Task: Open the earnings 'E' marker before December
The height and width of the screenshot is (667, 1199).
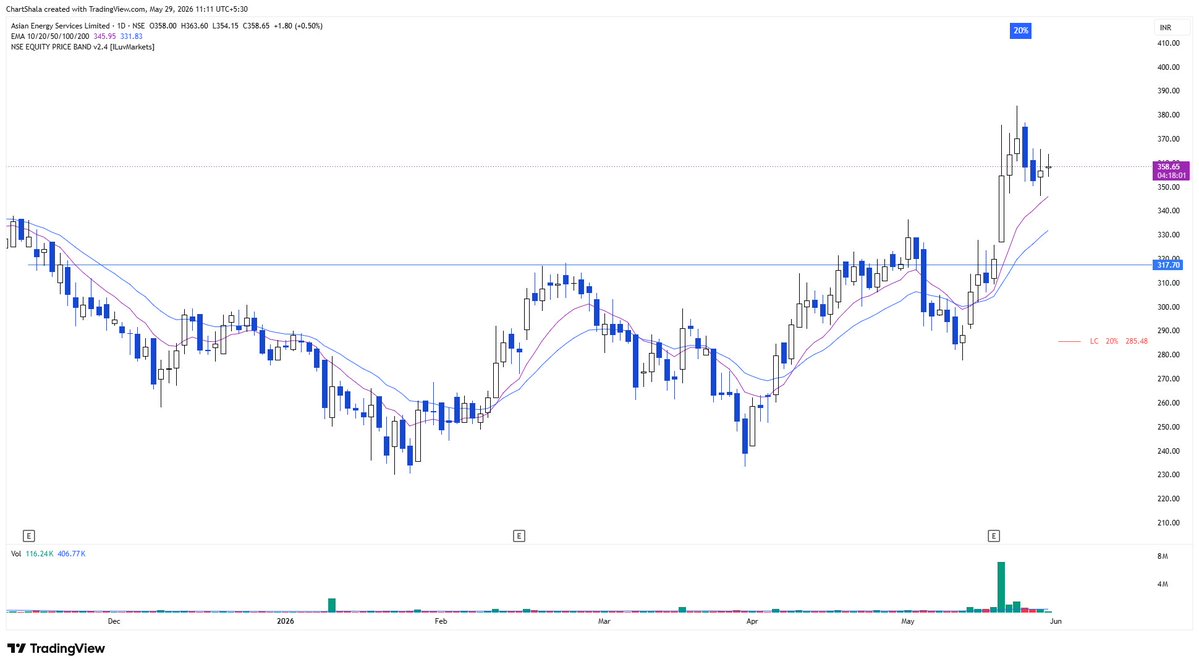Action: 29,535
